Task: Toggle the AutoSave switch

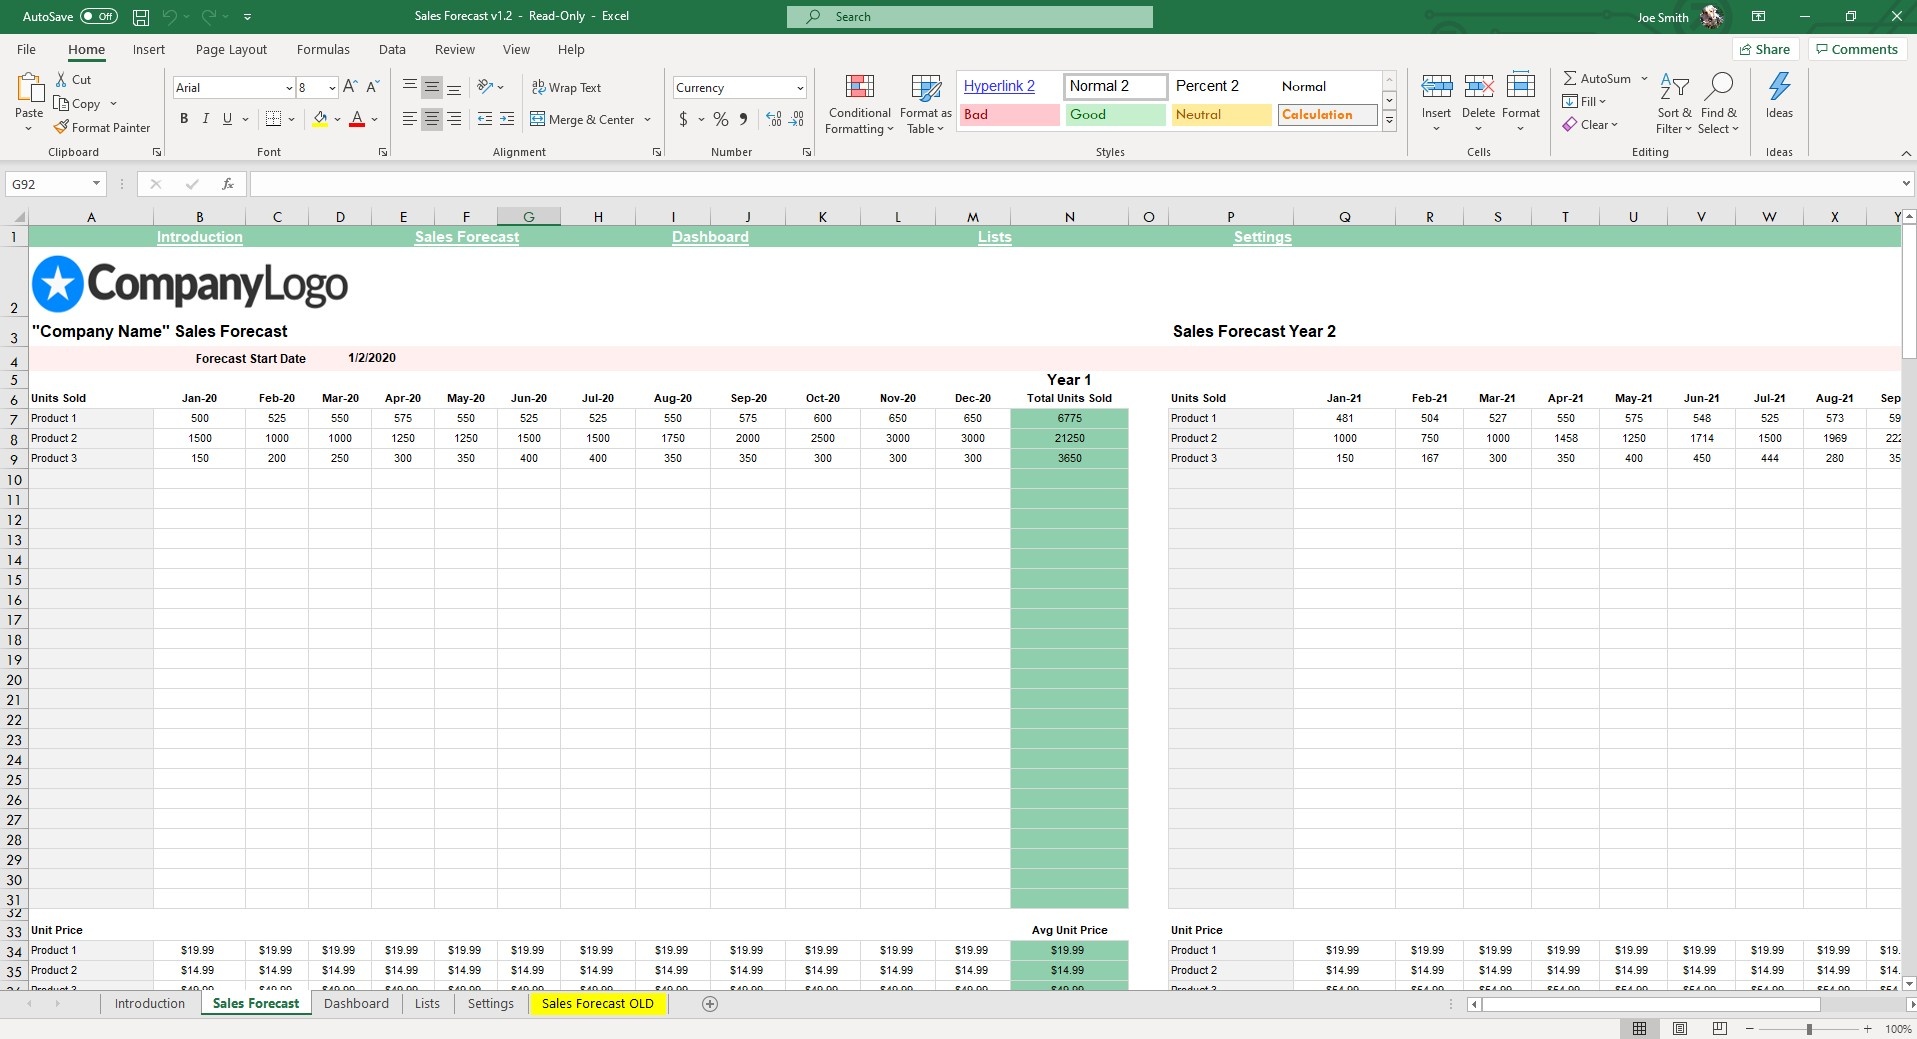Action: [x=98, y=17]
